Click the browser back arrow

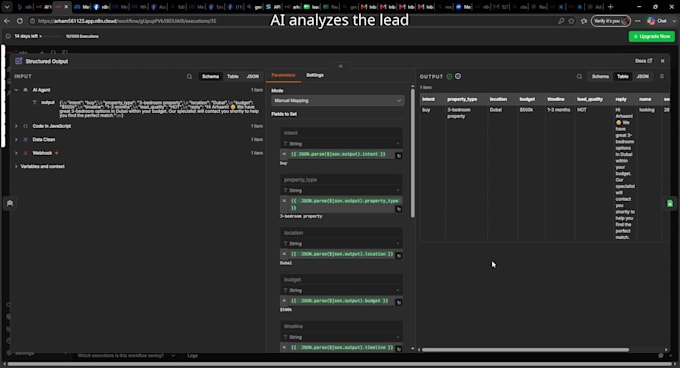pos(7,21)
